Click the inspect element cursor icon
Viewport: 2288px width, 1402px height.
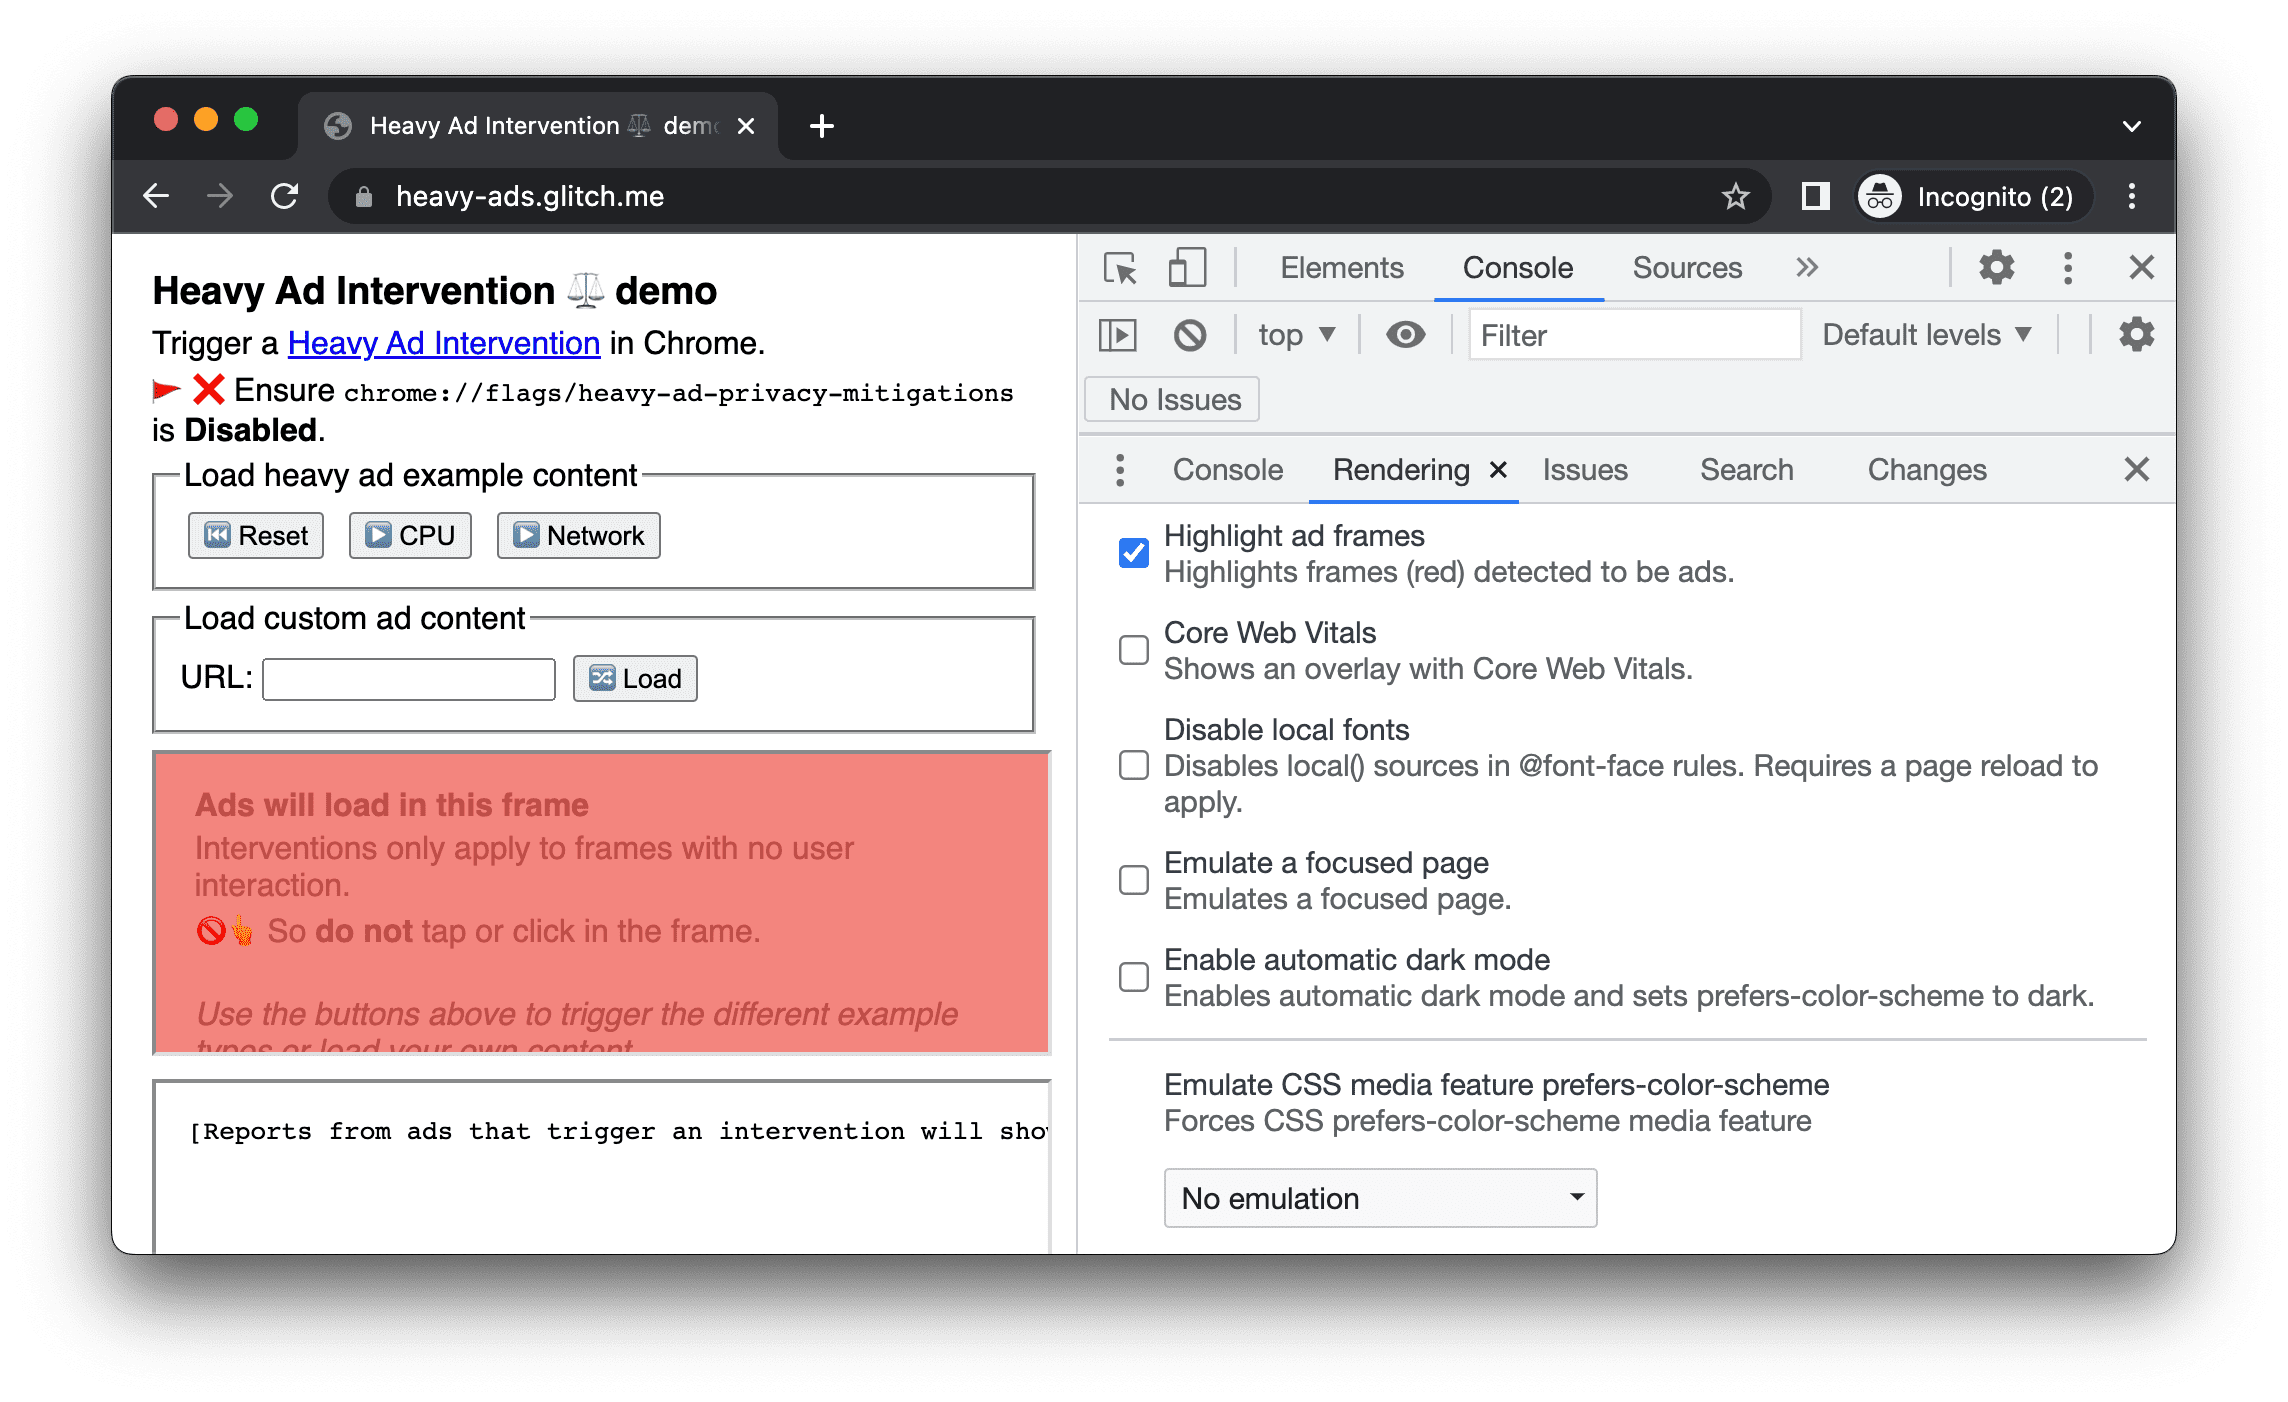(1123, 268)
